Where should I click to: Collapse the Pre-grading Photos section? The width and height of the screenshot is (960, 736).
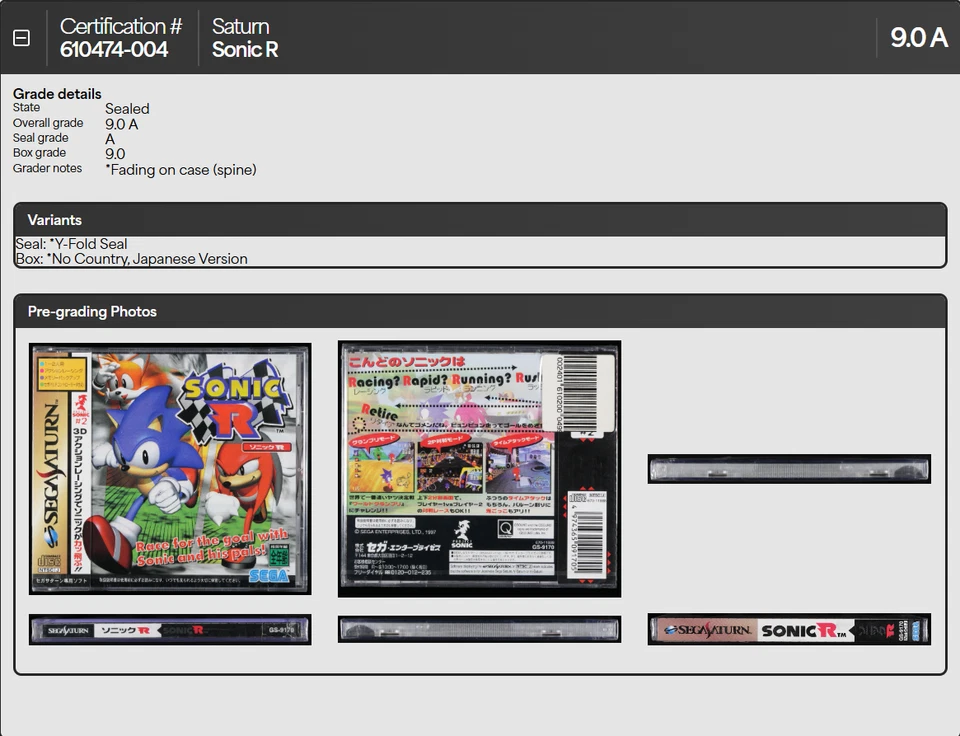click(x=92, y=311)
